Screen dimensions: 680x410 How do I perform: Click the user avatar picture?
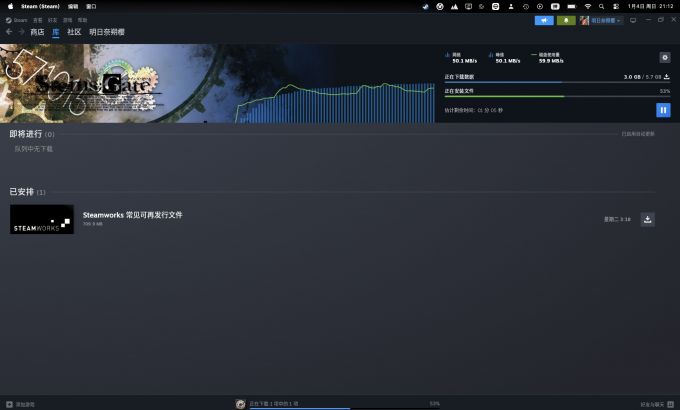pyautogui.click(x=584, y=20)
